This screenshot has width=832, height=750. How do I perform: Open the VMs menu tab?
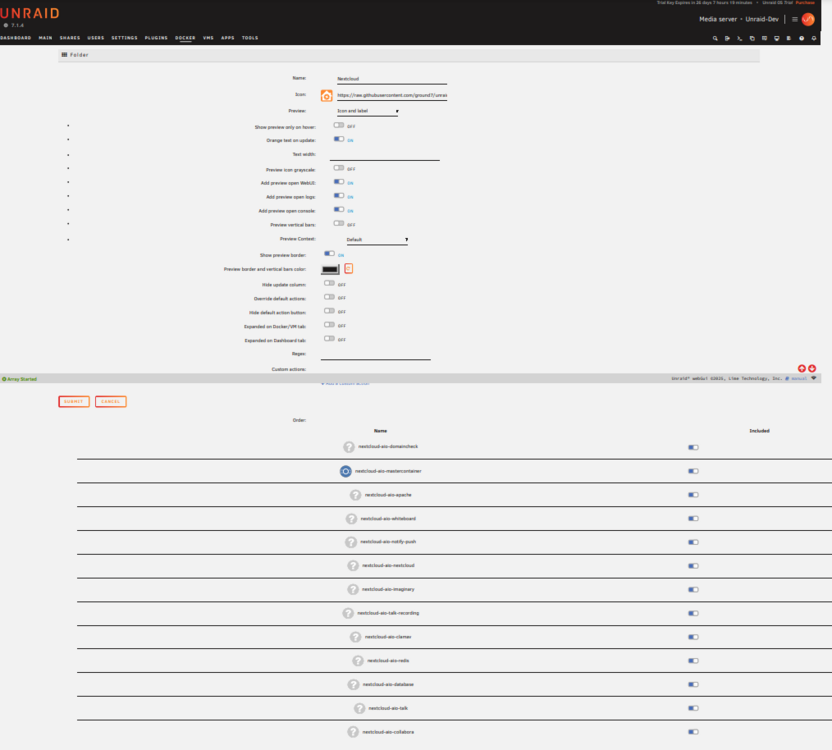[x=208, y=38]
